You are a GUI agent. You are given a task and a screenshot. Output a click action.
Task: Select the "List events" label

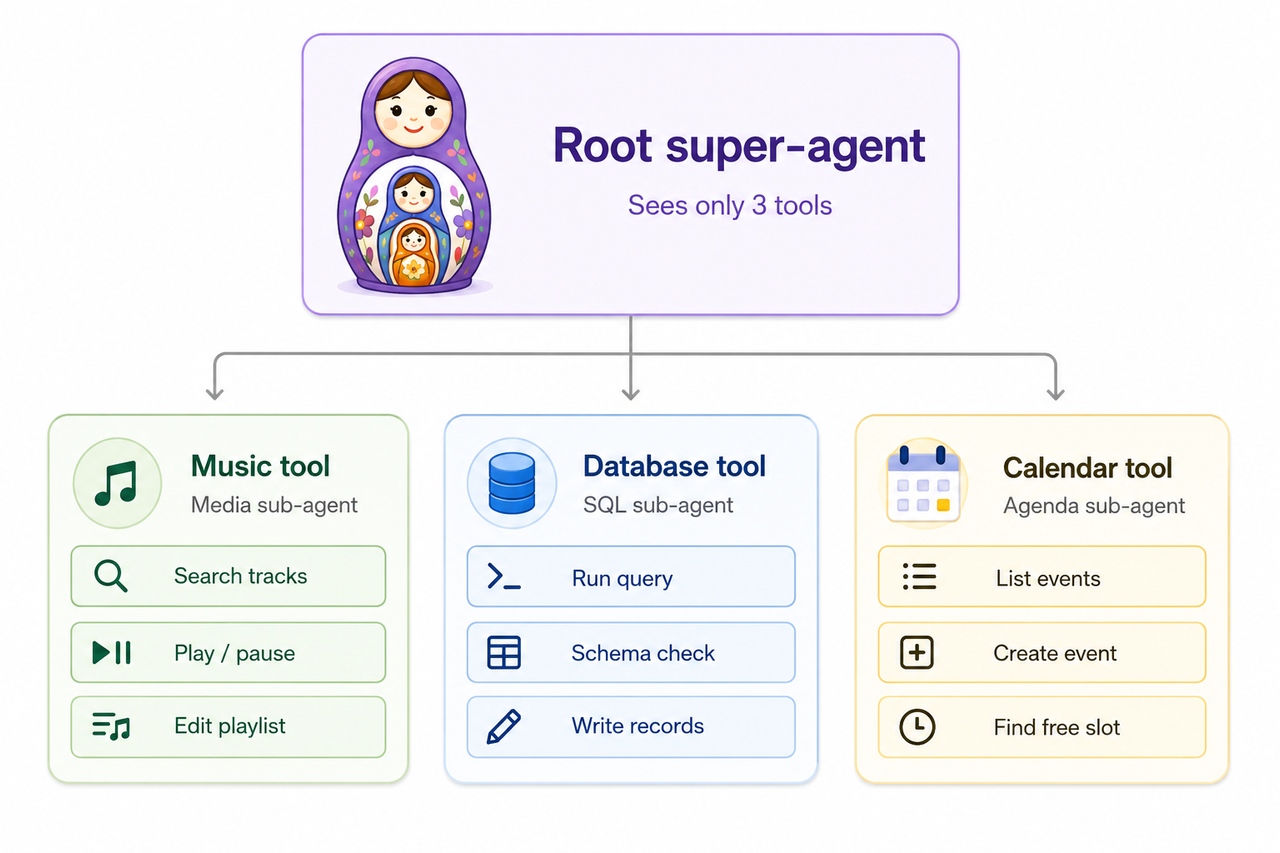(1048, 578)
